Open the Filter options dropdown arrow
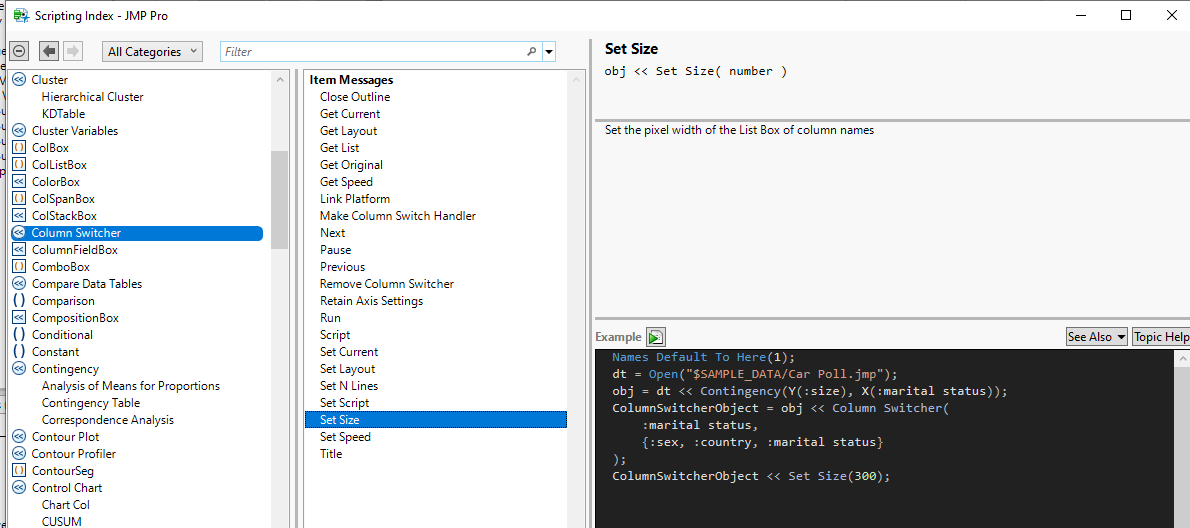 coord(549,51)
